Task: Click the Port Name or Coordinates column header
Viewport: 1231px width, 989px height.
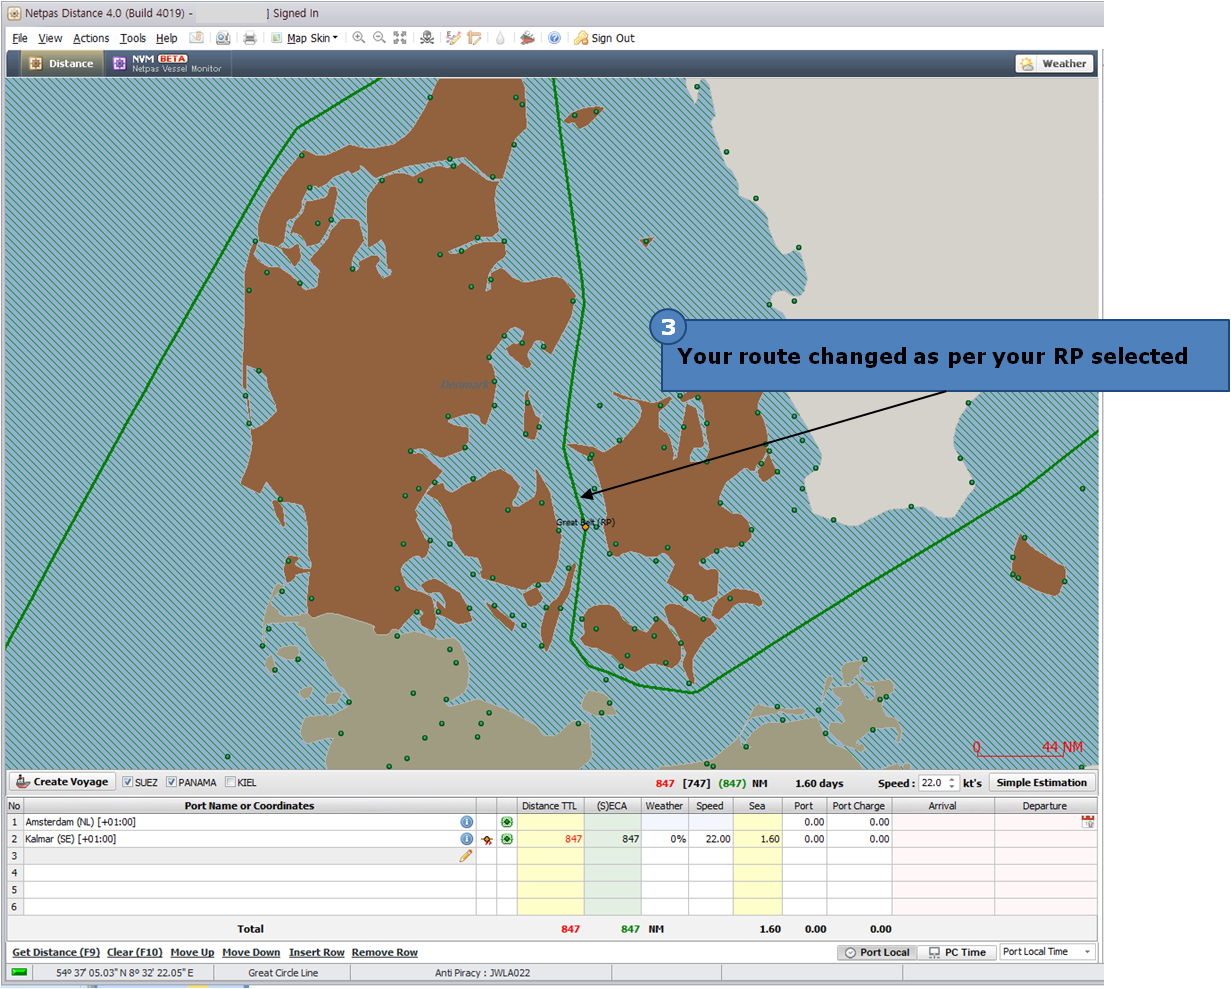Action: (249, 805)
